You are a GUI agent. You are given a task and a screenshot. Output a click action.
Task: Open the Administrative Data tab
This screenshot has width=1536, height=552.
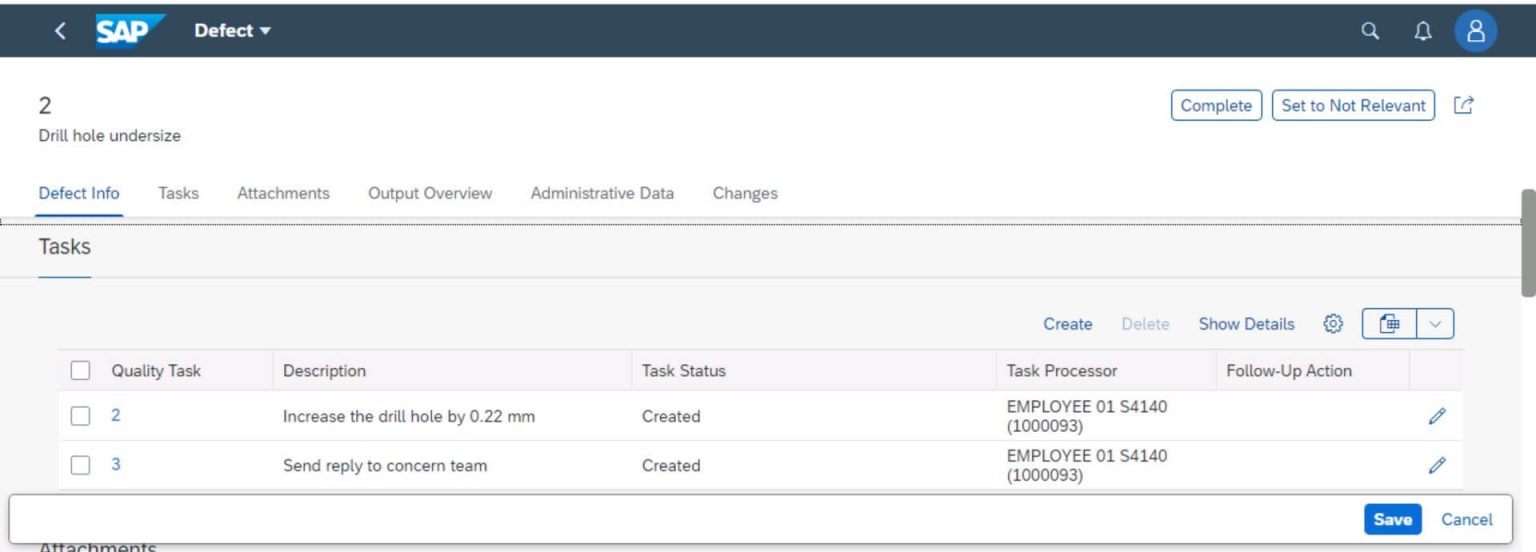point(602,193)
